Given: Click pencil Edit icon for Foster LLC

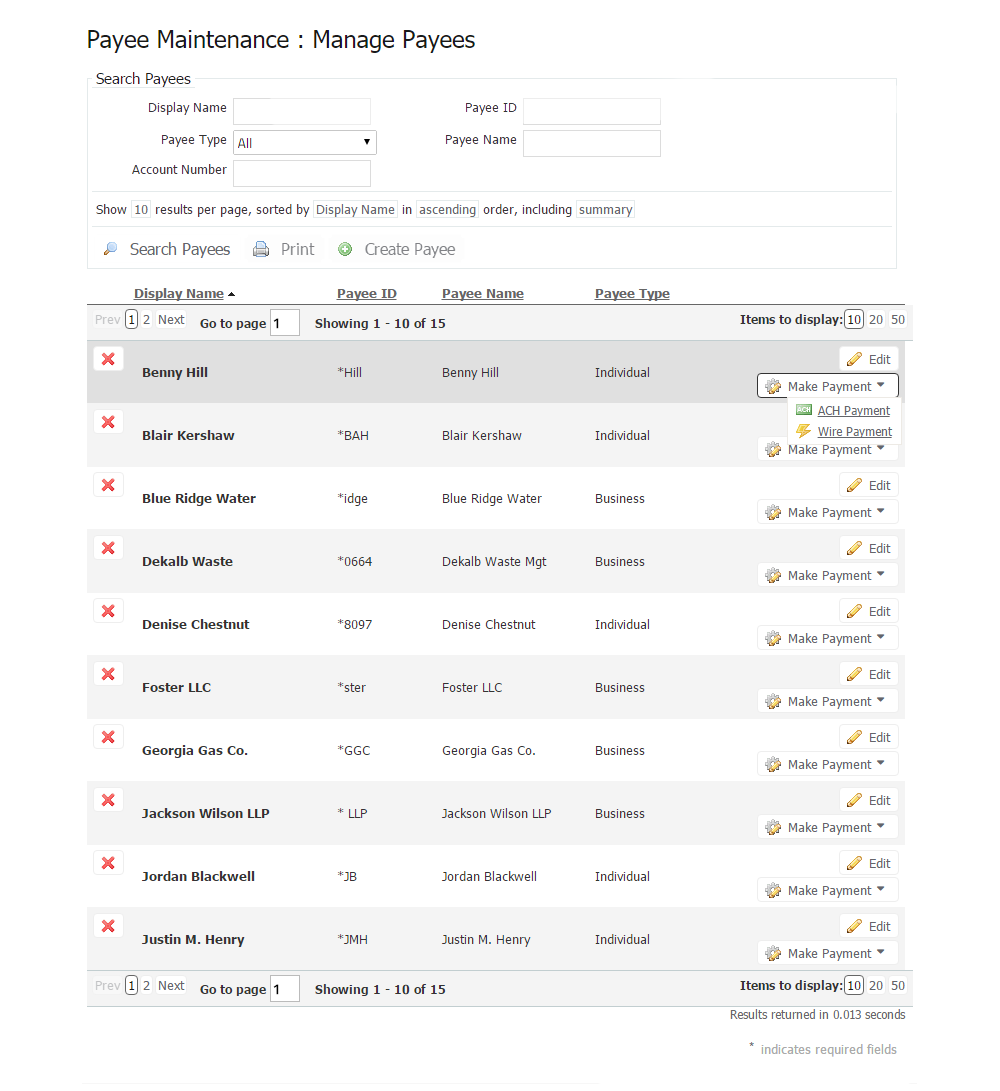Looking at the screenshot, I should (854, 674).
